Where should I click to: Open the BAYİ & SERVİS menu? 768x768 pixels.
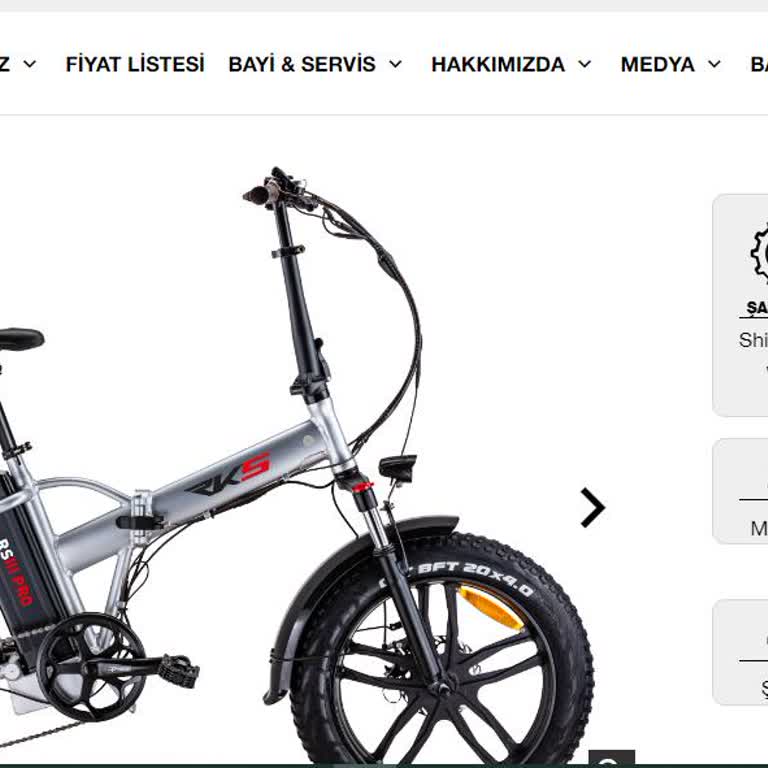tap(302, 64)
